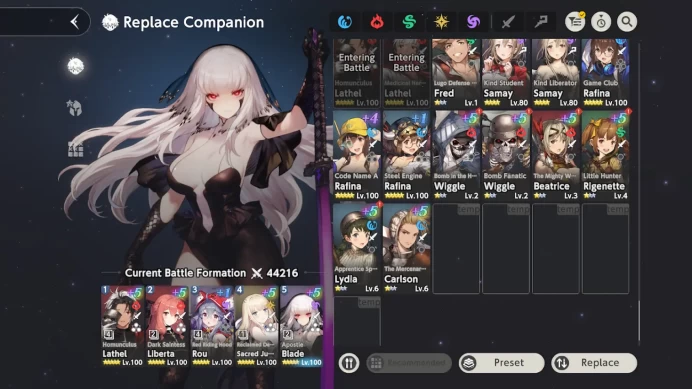Image resolution: width=692 pixels, height=389 pixels.
Task: Select Kind Student Samay card
Action: tap(506, 73)
